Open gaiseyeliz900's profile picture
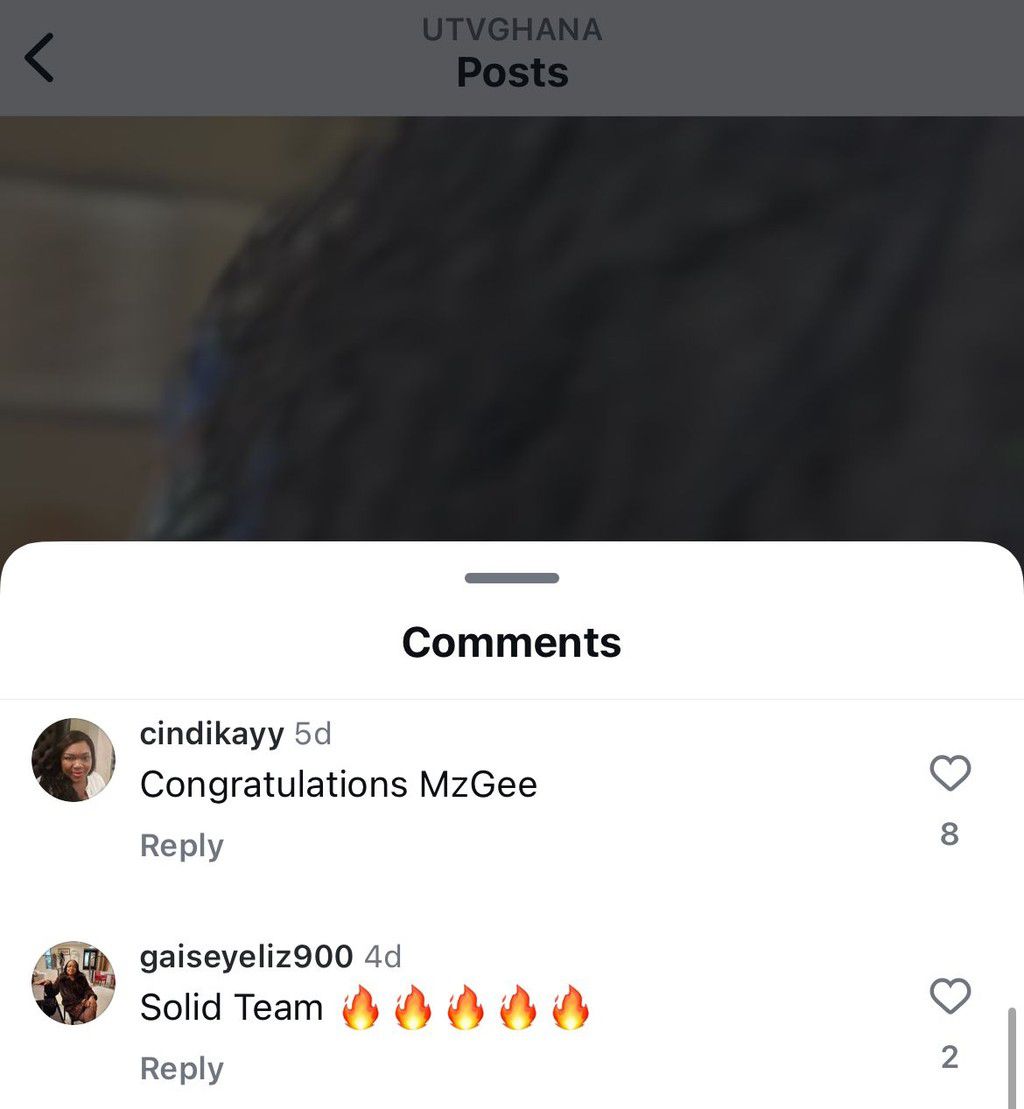 click(74, 982)
